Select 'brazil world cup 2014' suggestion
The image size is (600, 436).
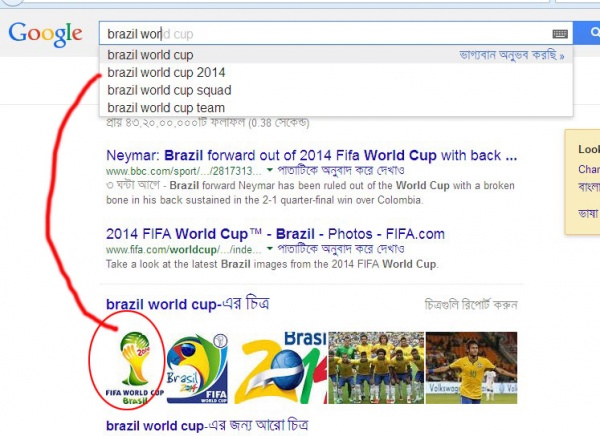(x=166, y=72)
